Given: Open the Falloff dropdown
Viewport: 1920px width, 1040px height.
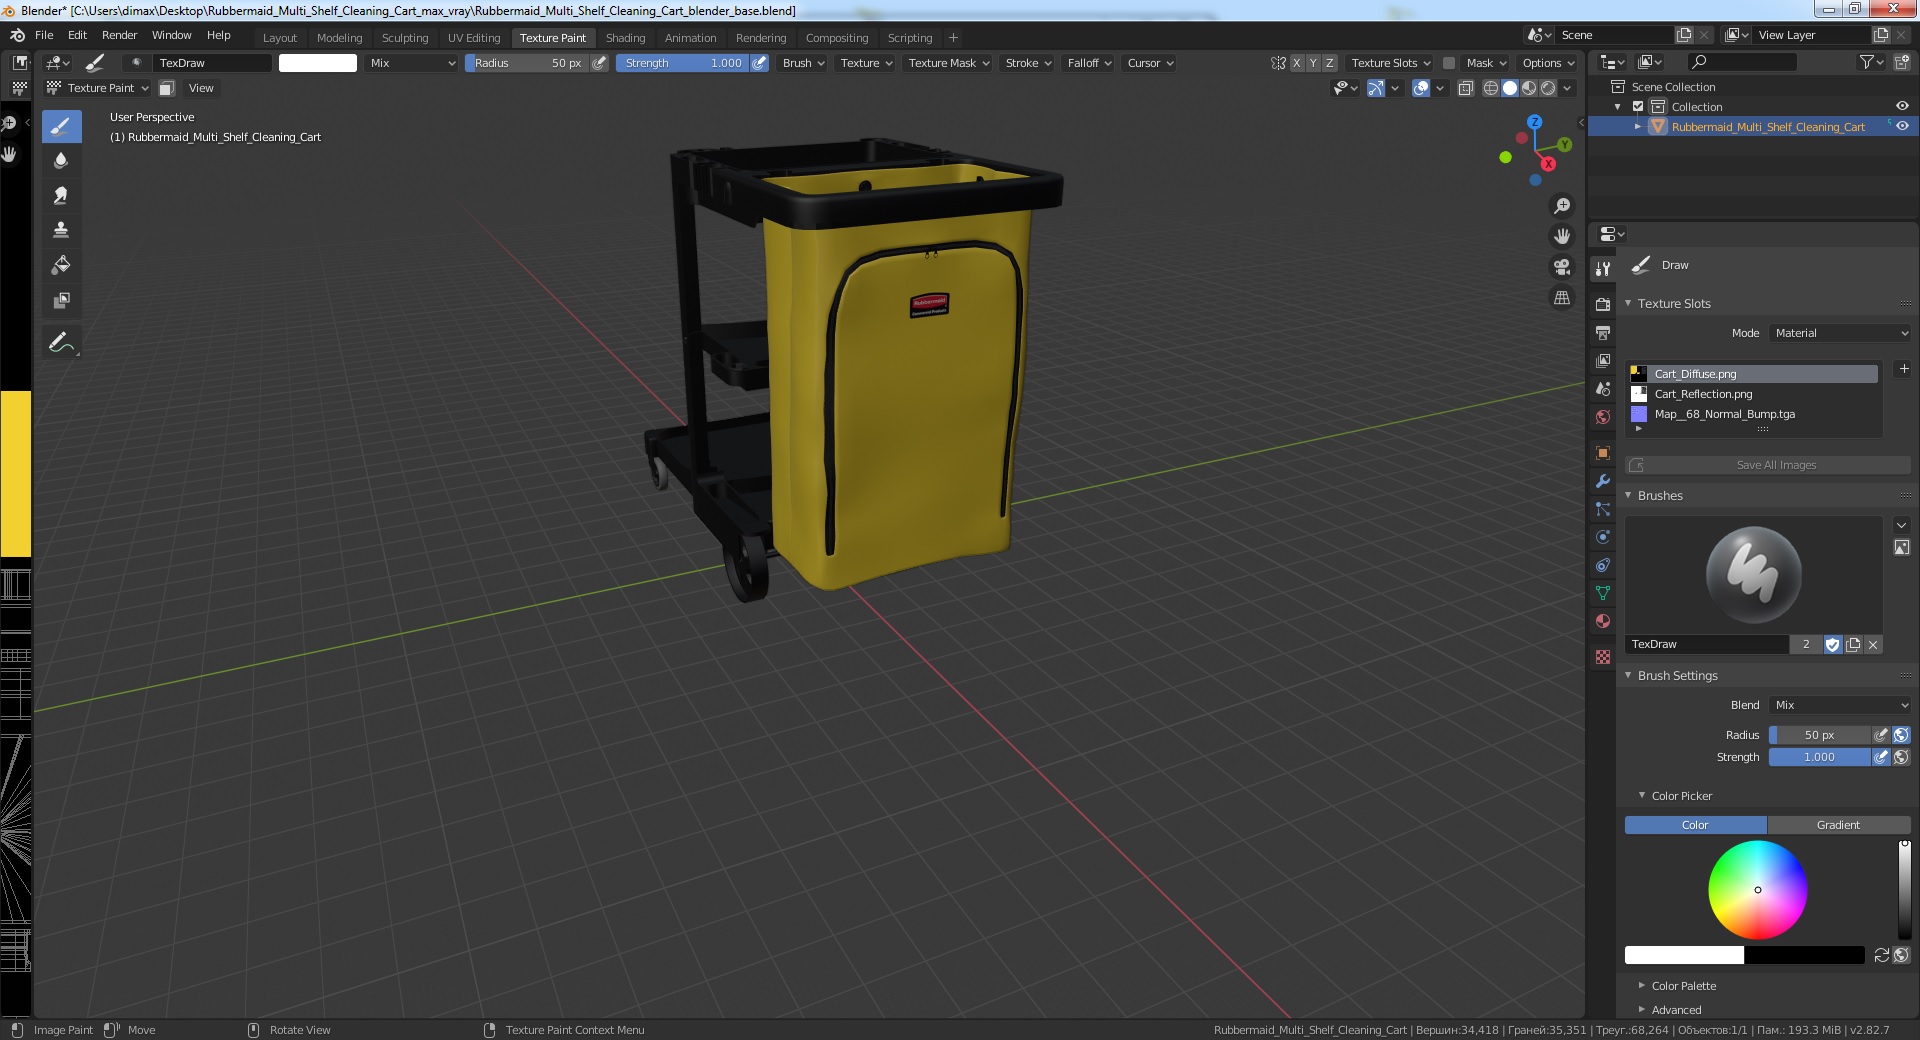Looking at the screenshot, I should click(1089, 63).
